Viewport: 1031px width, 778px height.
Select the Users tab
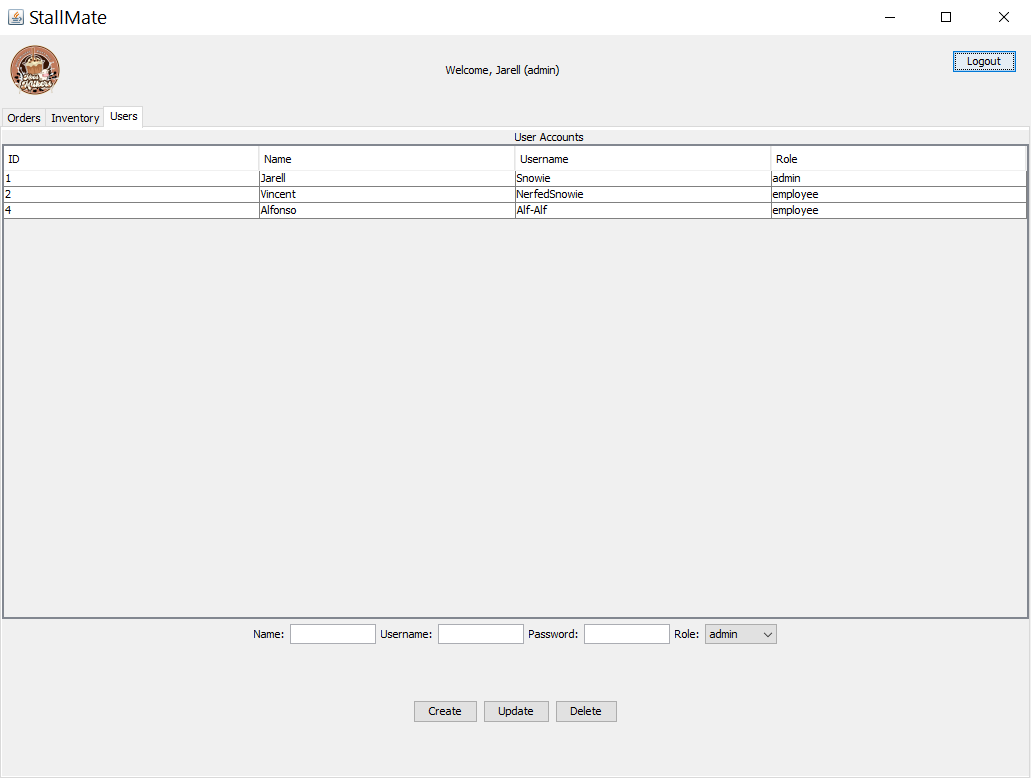124,116
